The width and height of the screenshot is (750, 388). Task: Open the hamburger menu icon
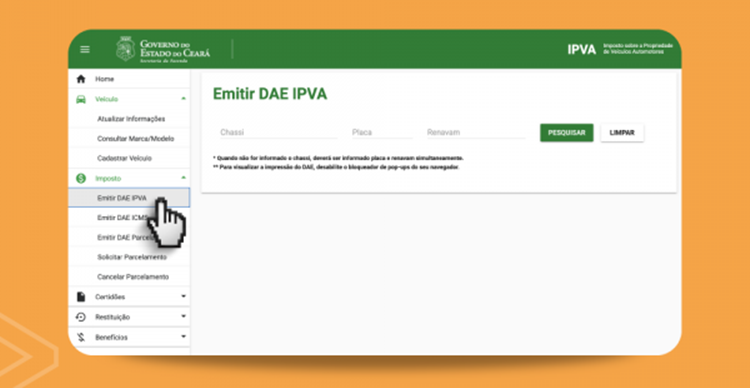coord(85,49)
